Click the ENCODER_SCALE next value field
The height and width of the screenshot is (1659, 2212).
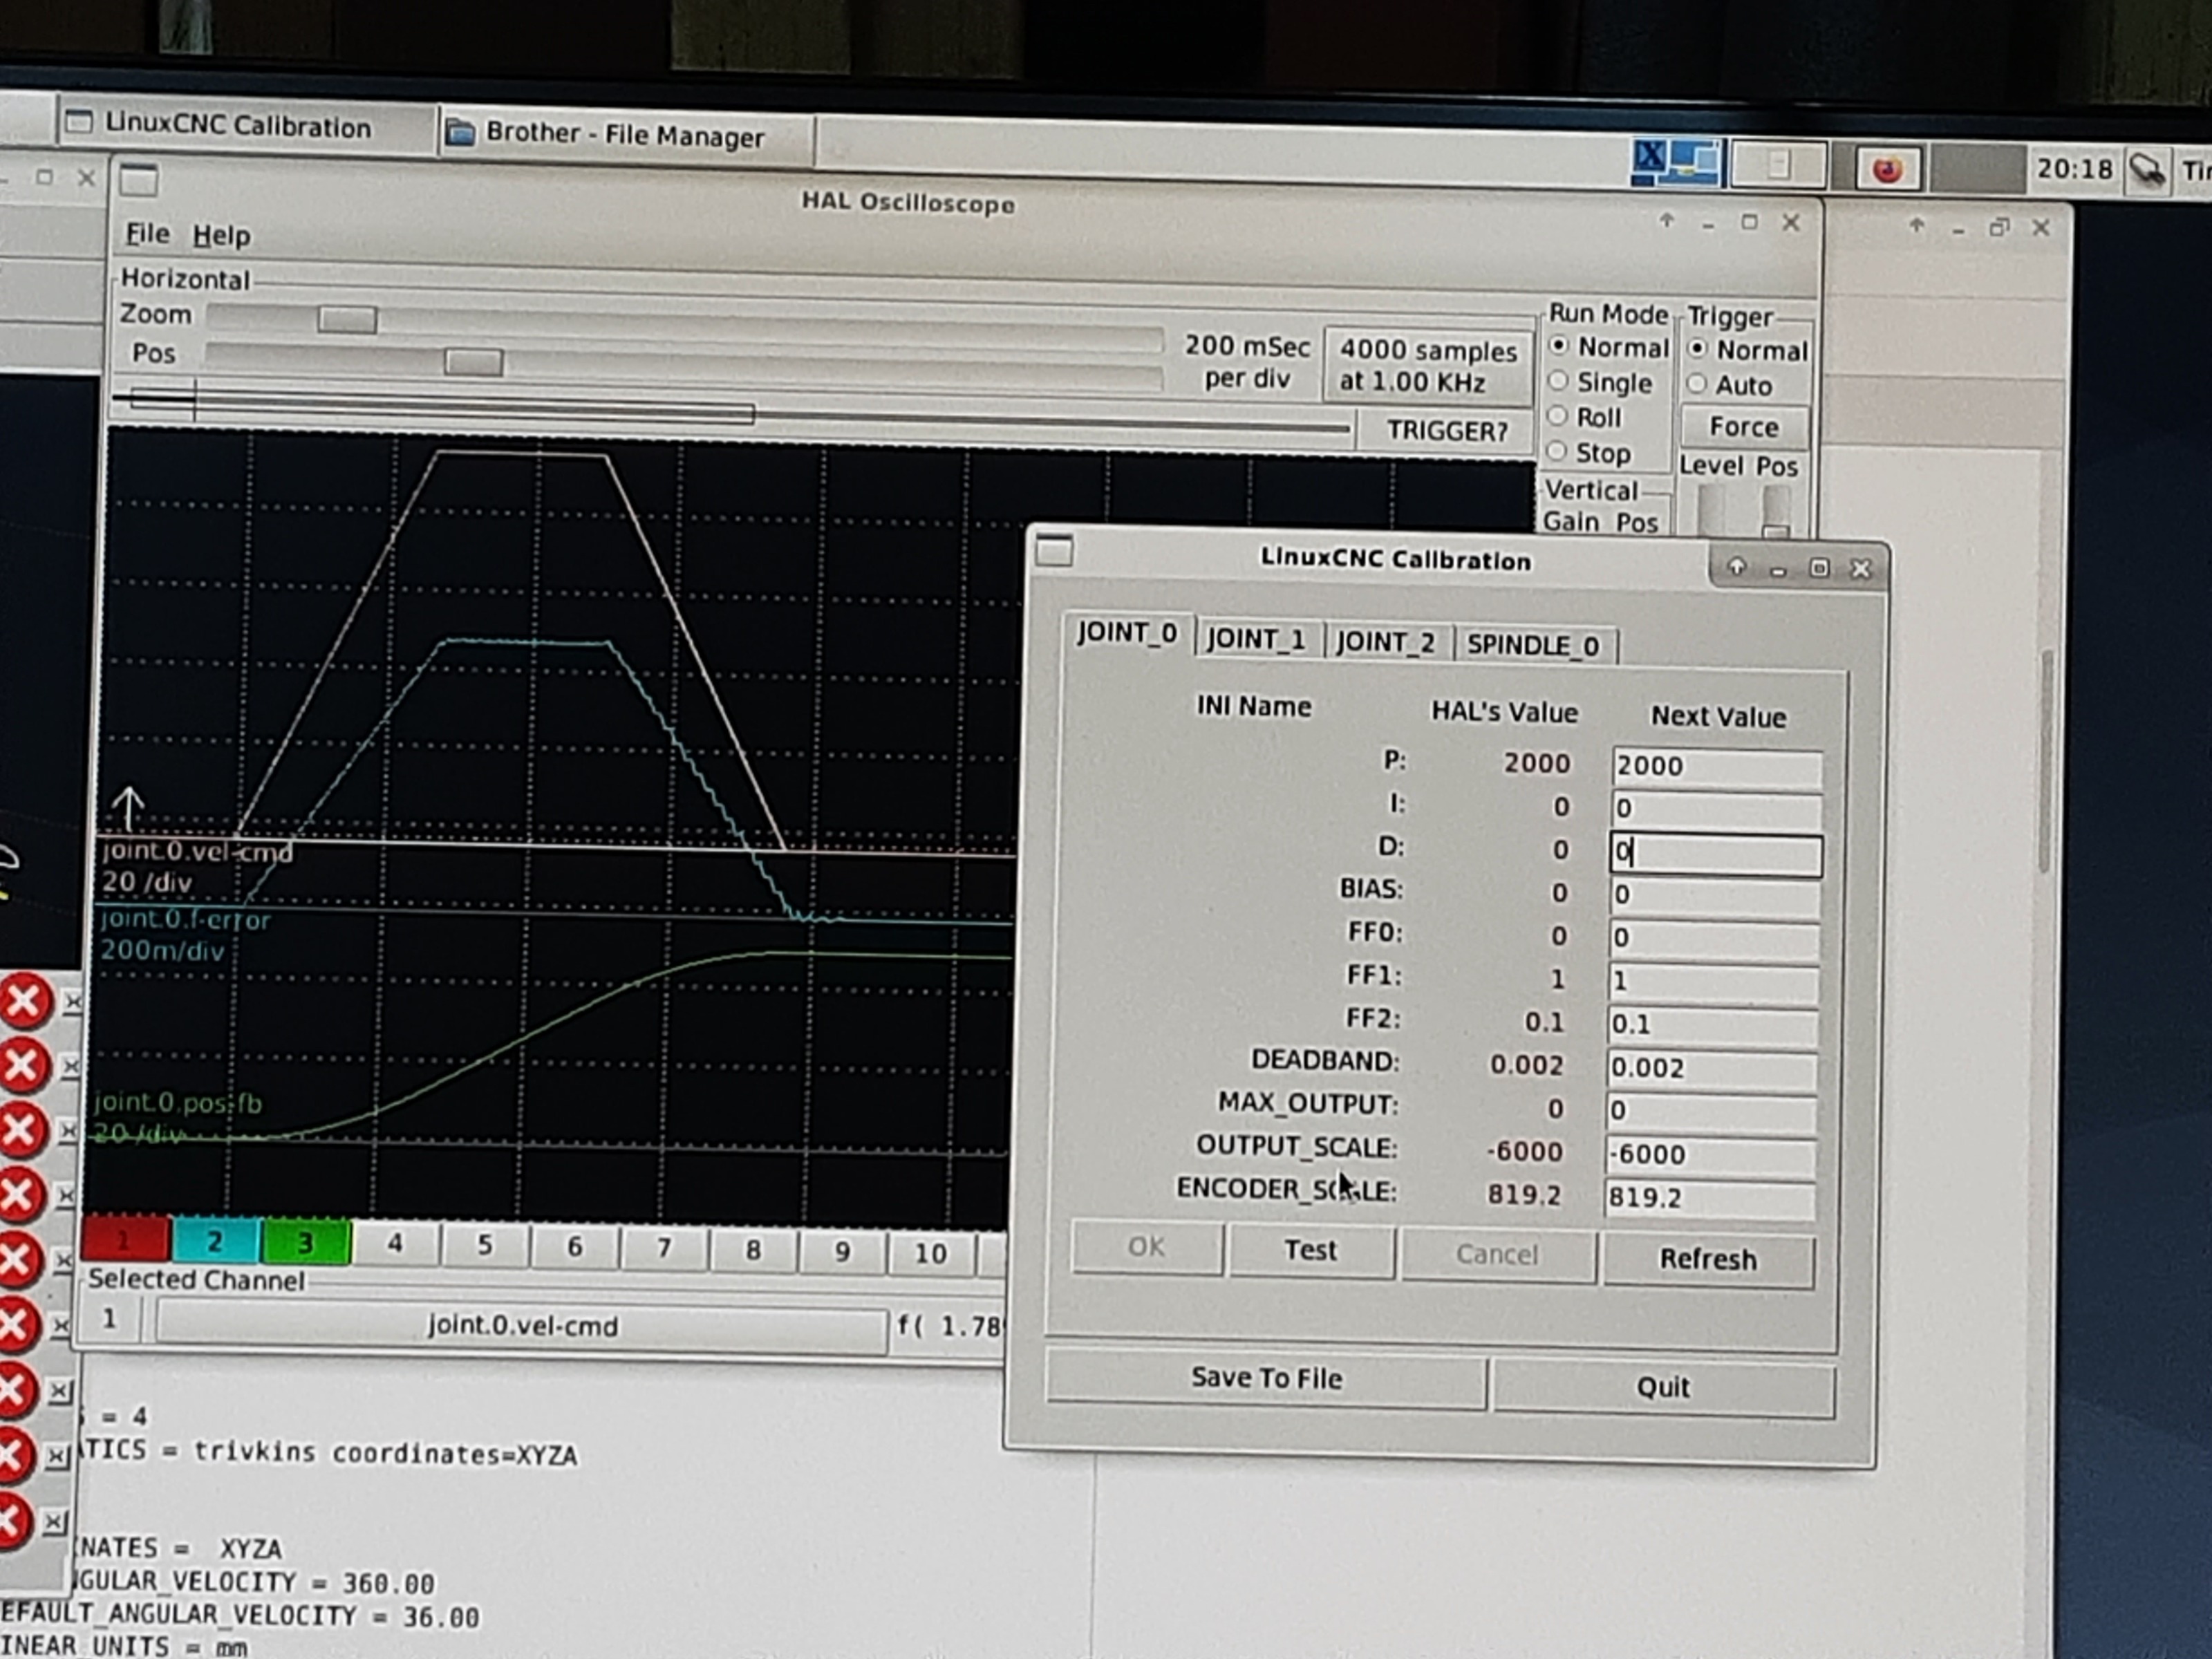tap(1709, 1198)
